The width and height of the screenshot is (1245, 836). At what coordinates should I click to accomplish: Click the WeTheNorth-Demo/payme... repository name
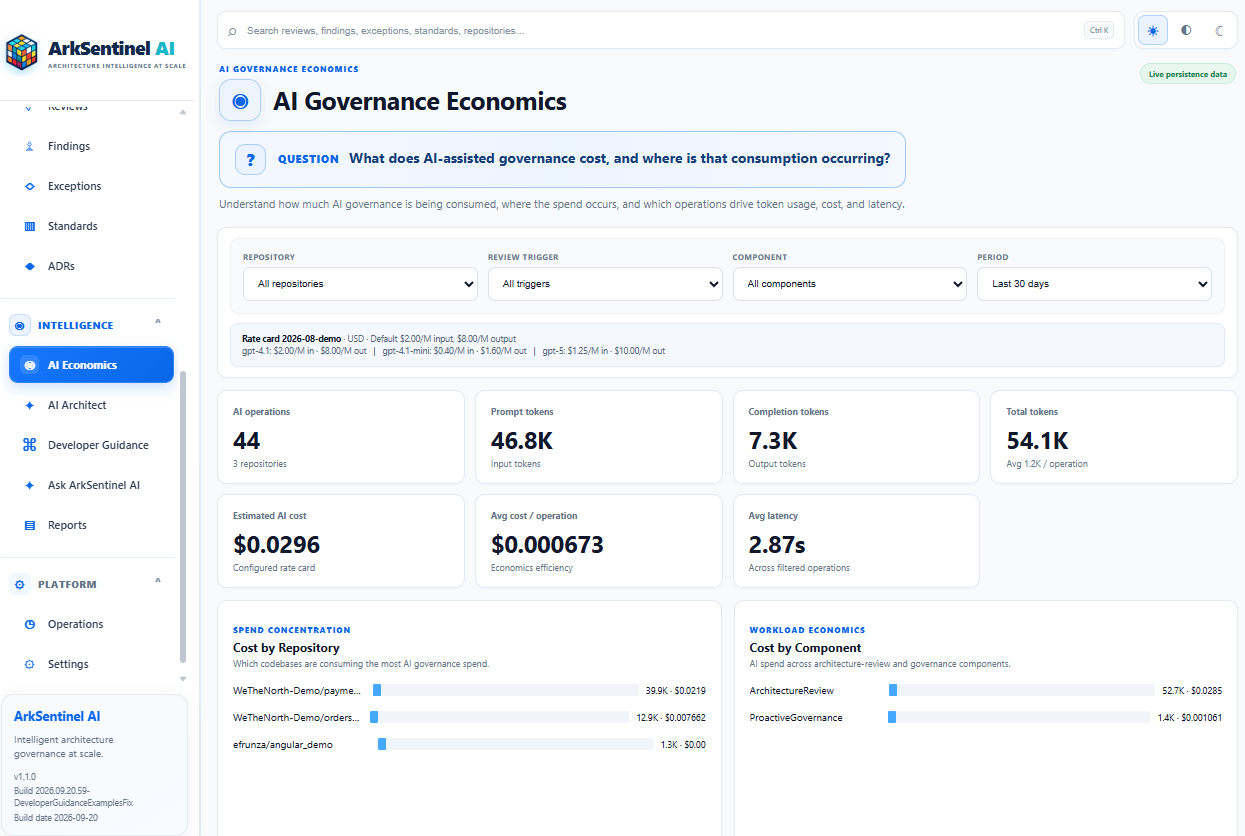tap(297, 690)
